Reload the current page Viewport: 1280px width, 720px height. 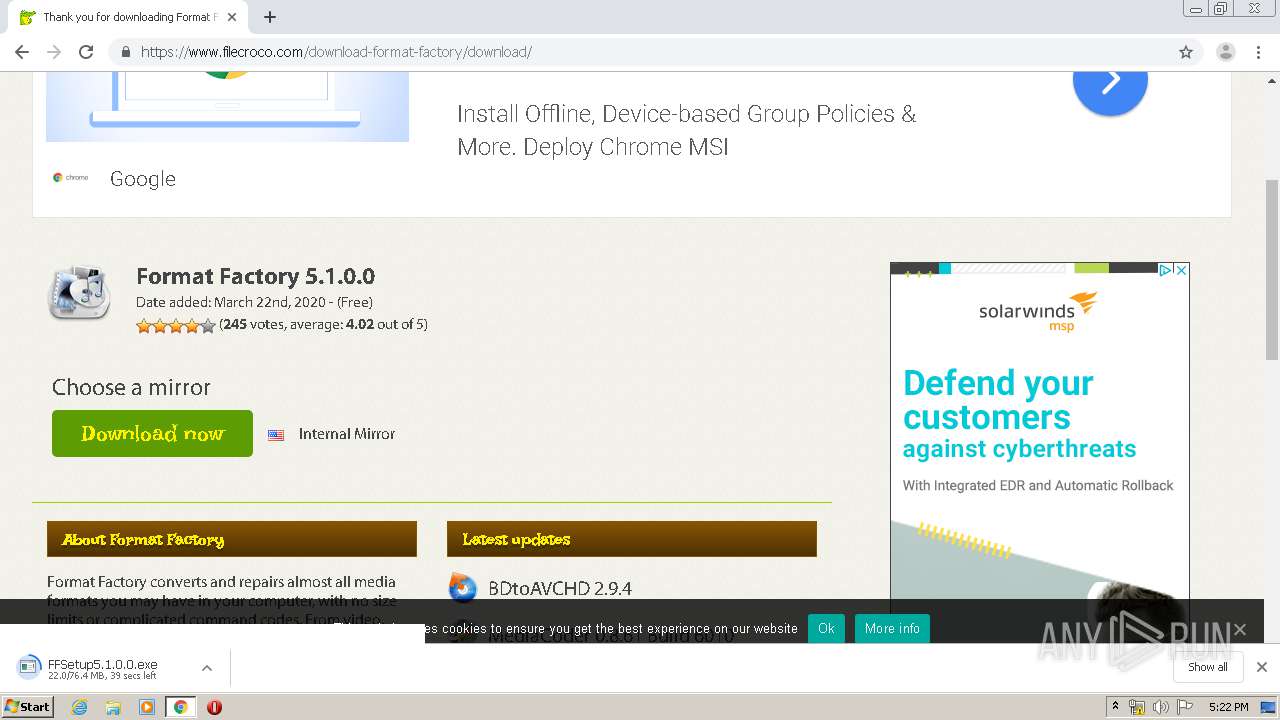(86, 52)
